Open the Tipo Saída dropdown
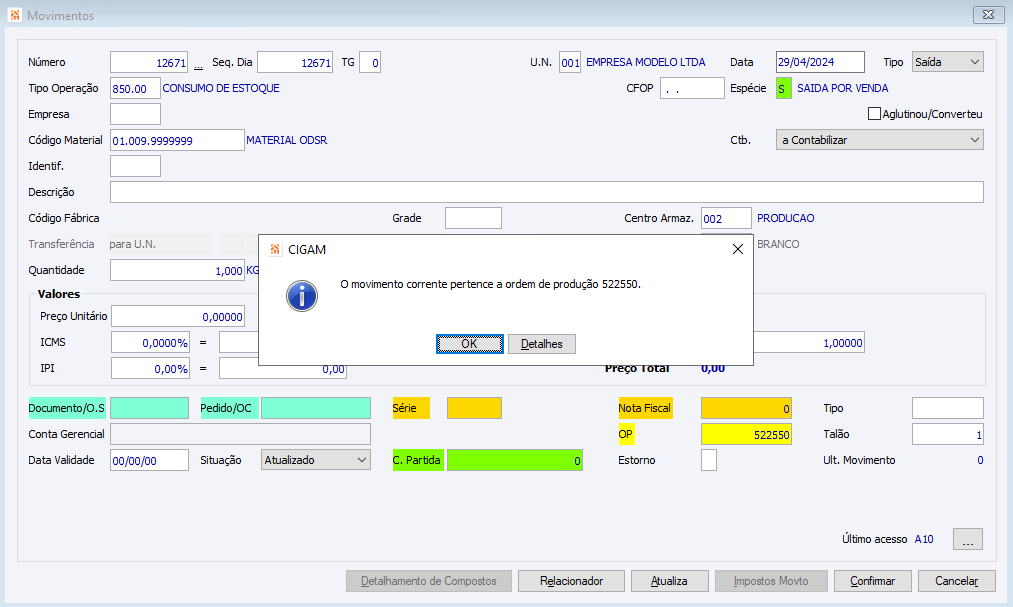The image size is (1013, 607). pos(948,62)
